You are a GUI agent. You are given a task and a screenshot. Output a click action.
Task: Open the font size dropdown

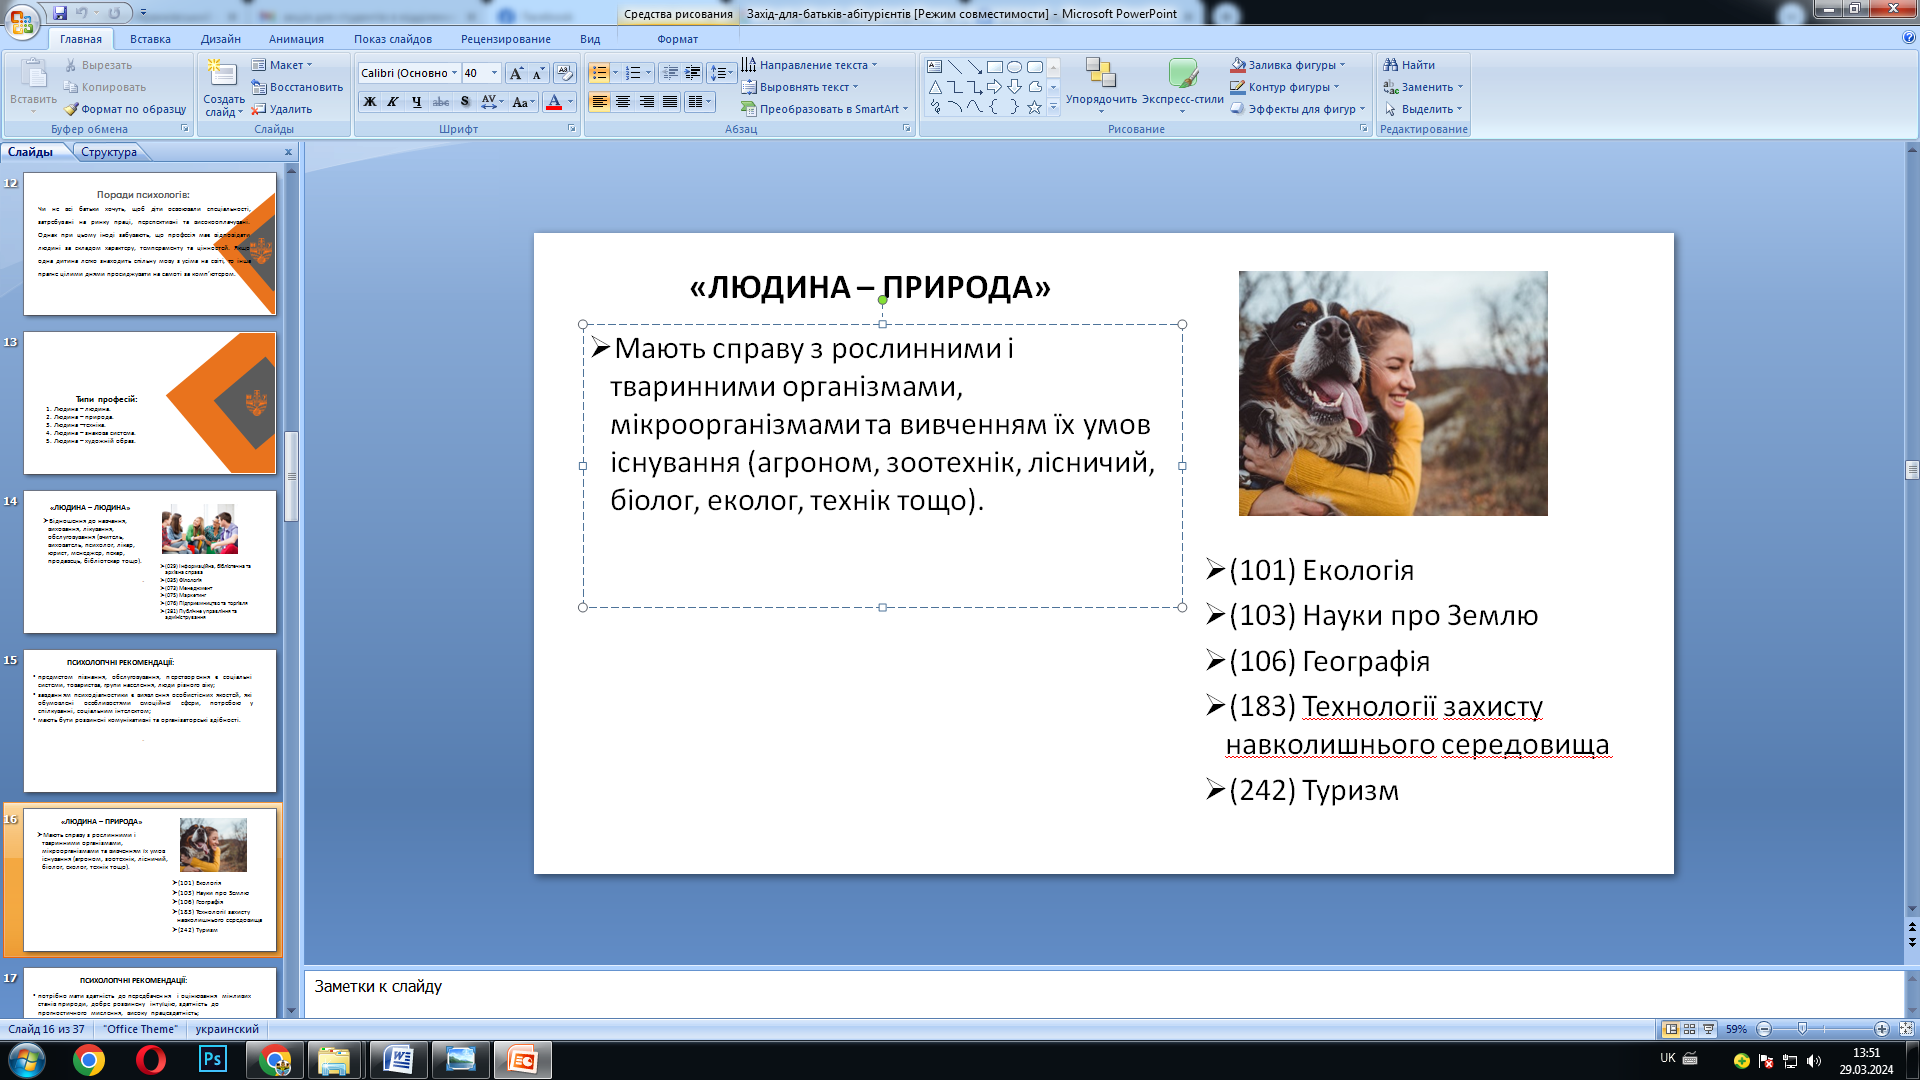pos(494,73)
